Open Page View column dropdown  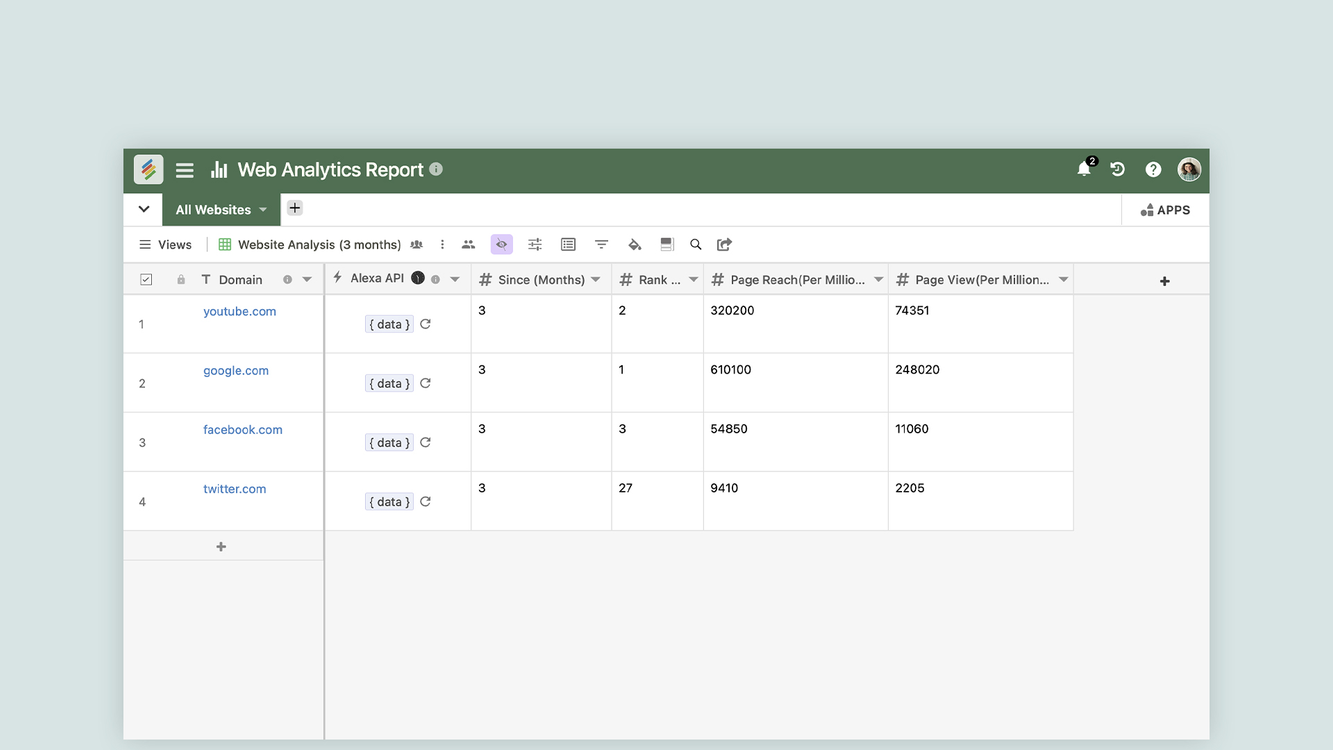[1063, 279]
